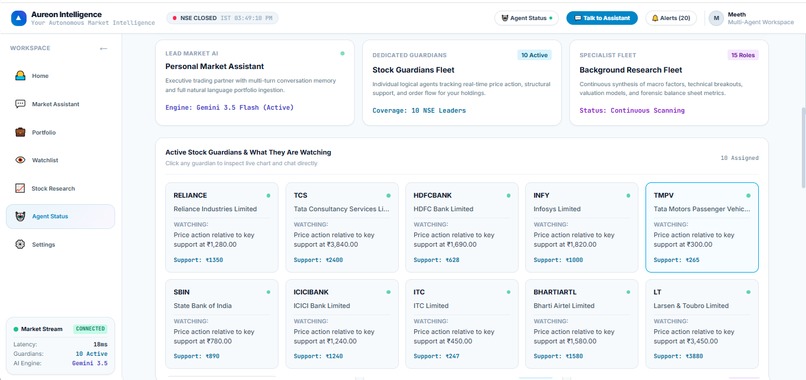Click the agent face icon in the header Agent Status
The image size is (806, 380).
pos(505,18)
